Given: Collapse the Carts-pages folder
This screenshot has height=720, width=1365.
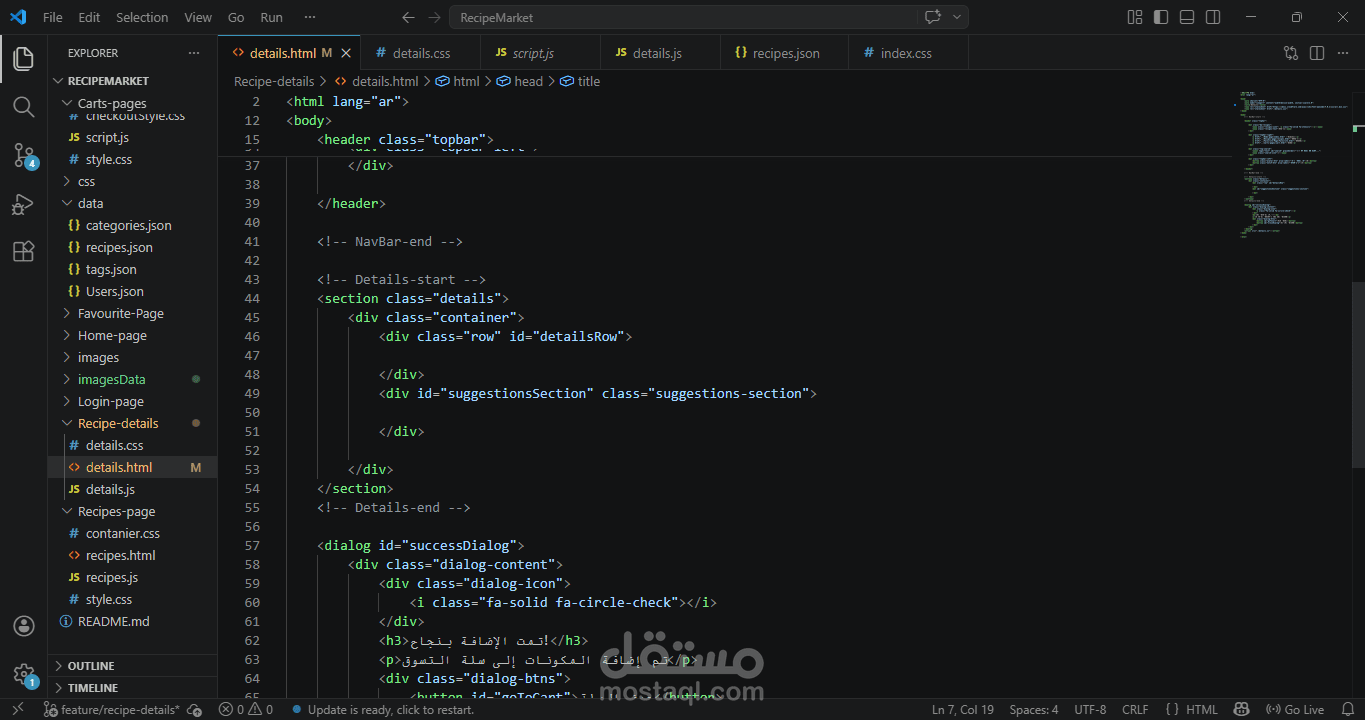Looking at the screenshot, I should [132, 103].
